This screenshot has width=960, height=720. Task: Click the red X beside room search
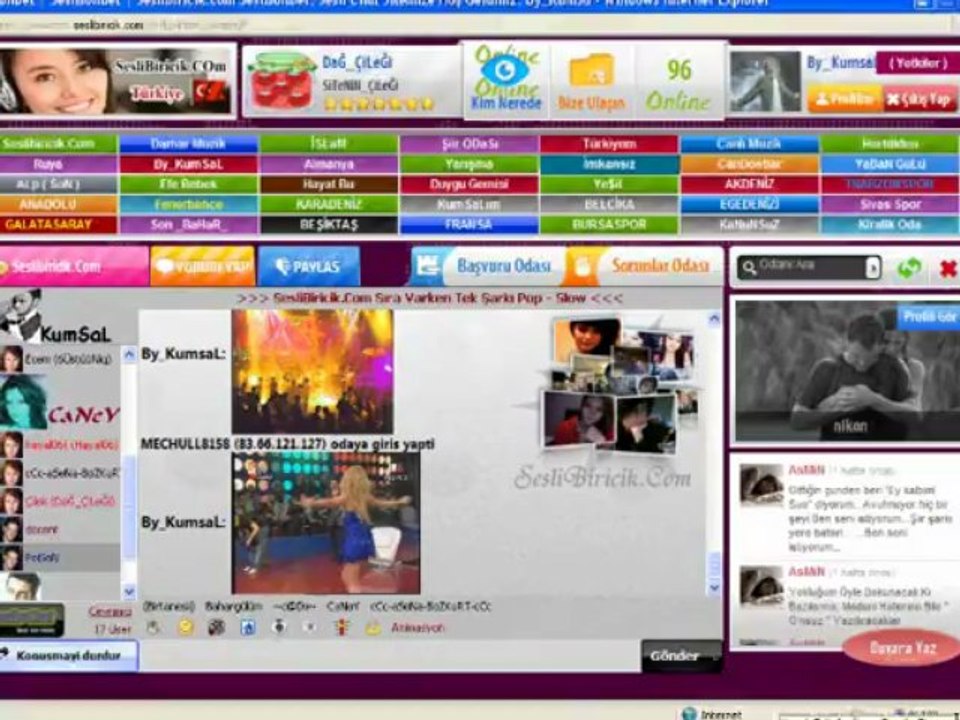(948, 268)
